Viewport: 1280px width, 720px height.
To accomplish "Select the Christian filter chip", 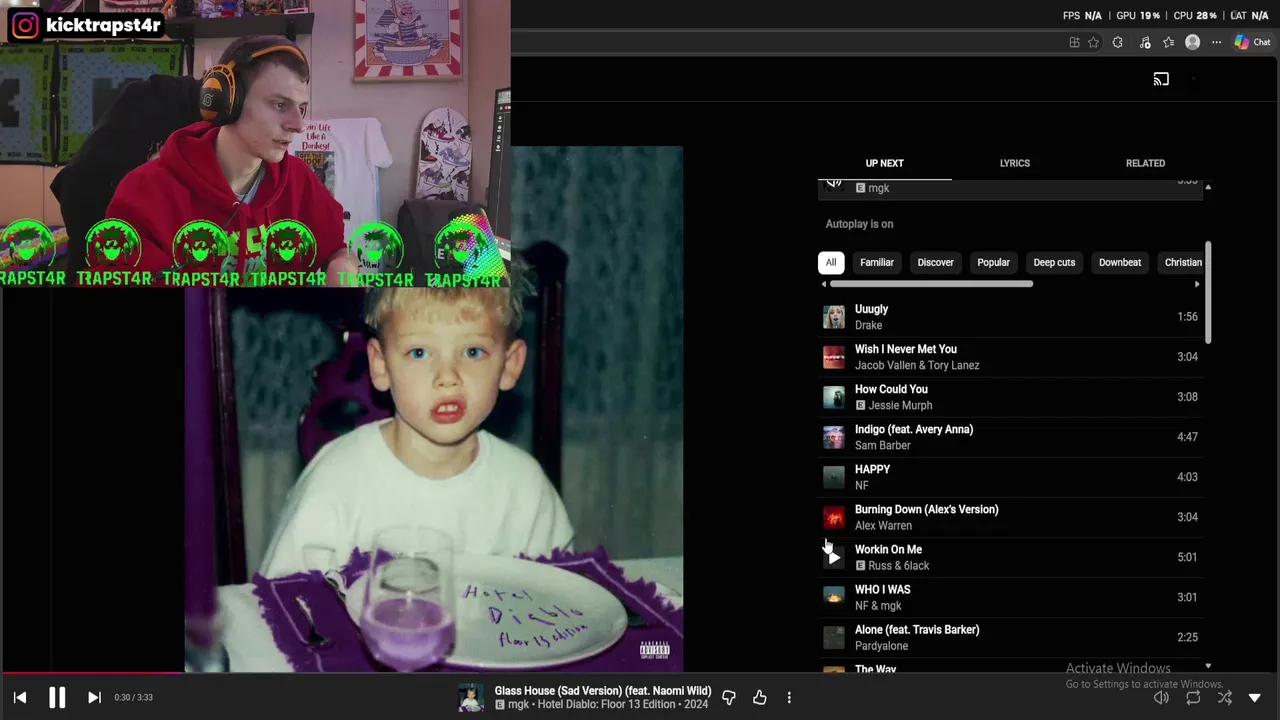I will point(1182,262).
